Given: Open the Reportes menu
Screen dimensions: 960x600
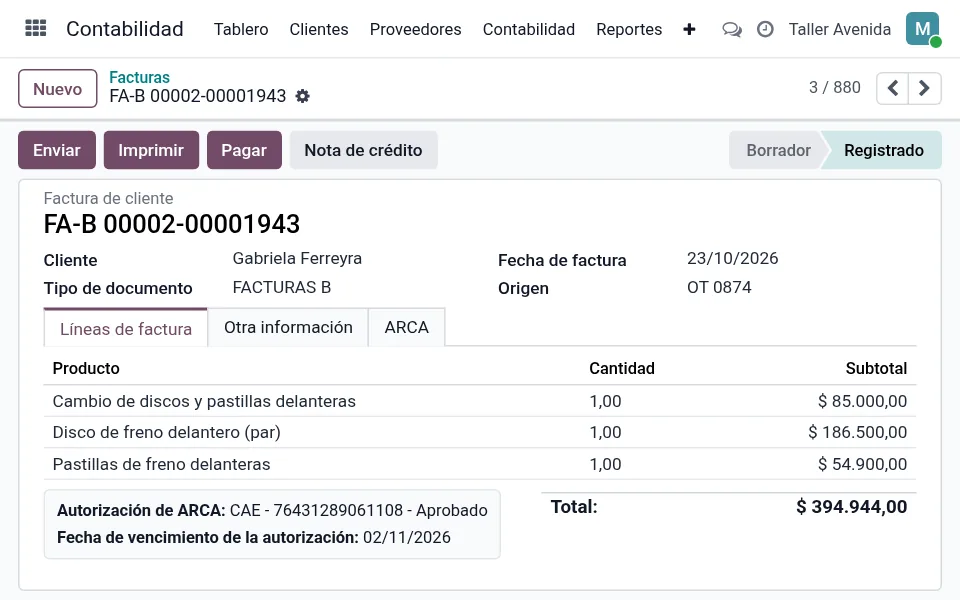Looking at the screenshot, I should tap(629, 29).
